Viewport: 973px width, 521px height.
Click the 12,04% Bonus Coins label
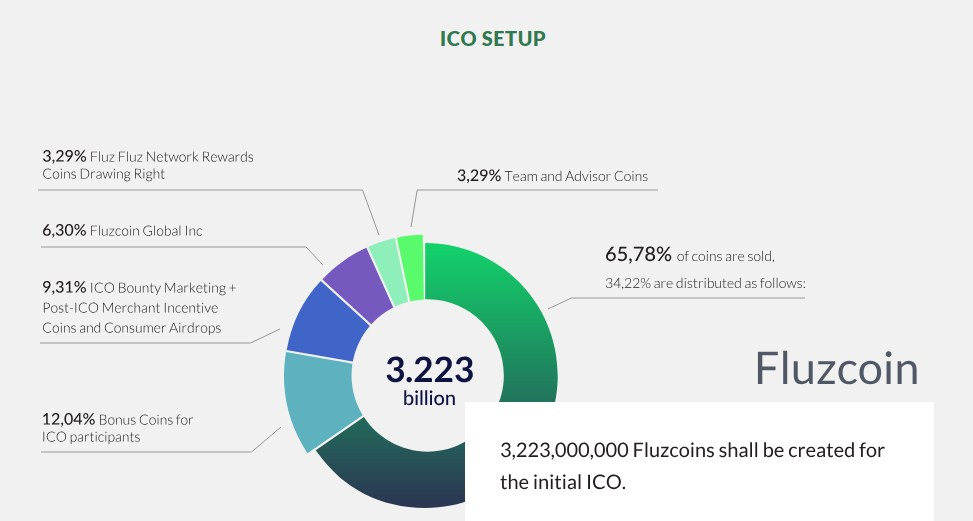[x=117, y=428]
